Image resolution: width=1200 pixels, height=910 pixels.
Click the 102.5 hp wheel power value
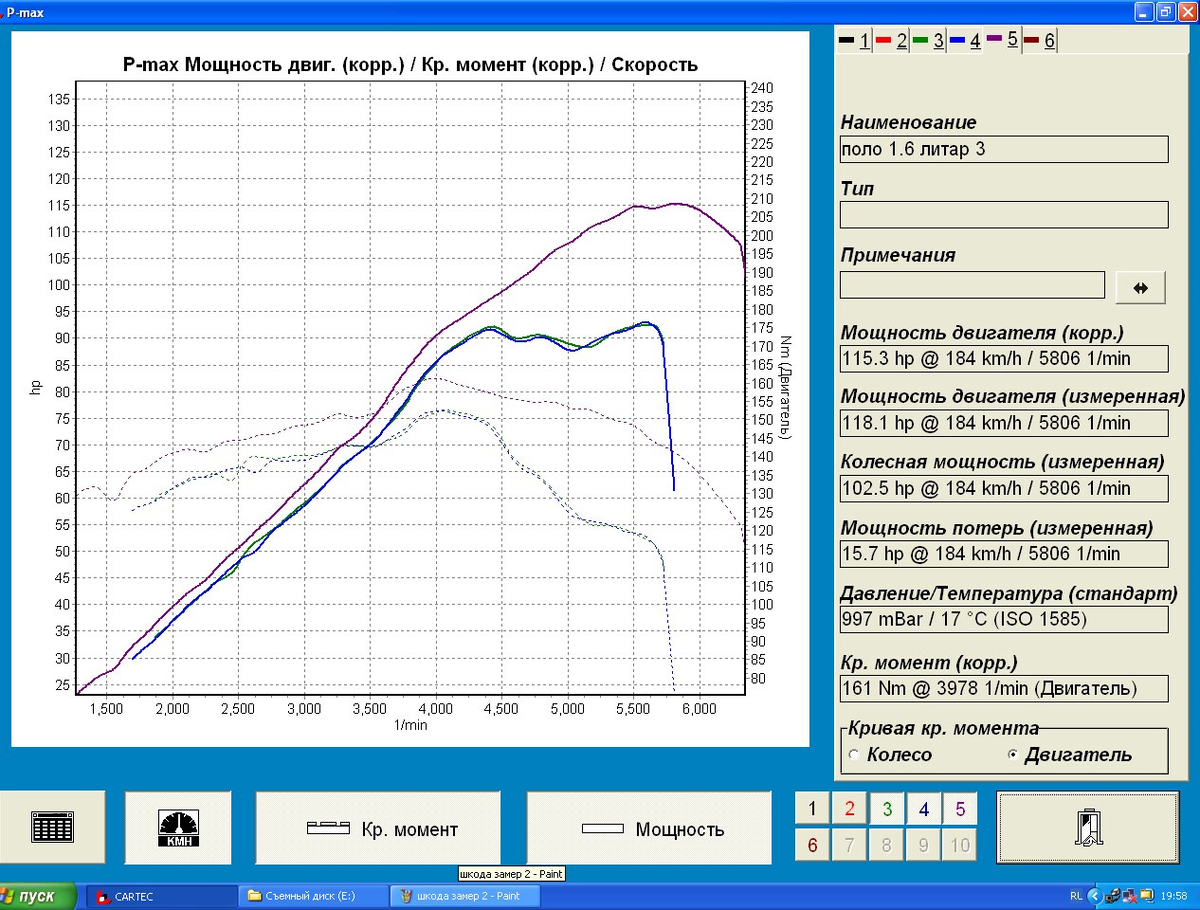coord(1004,488)
